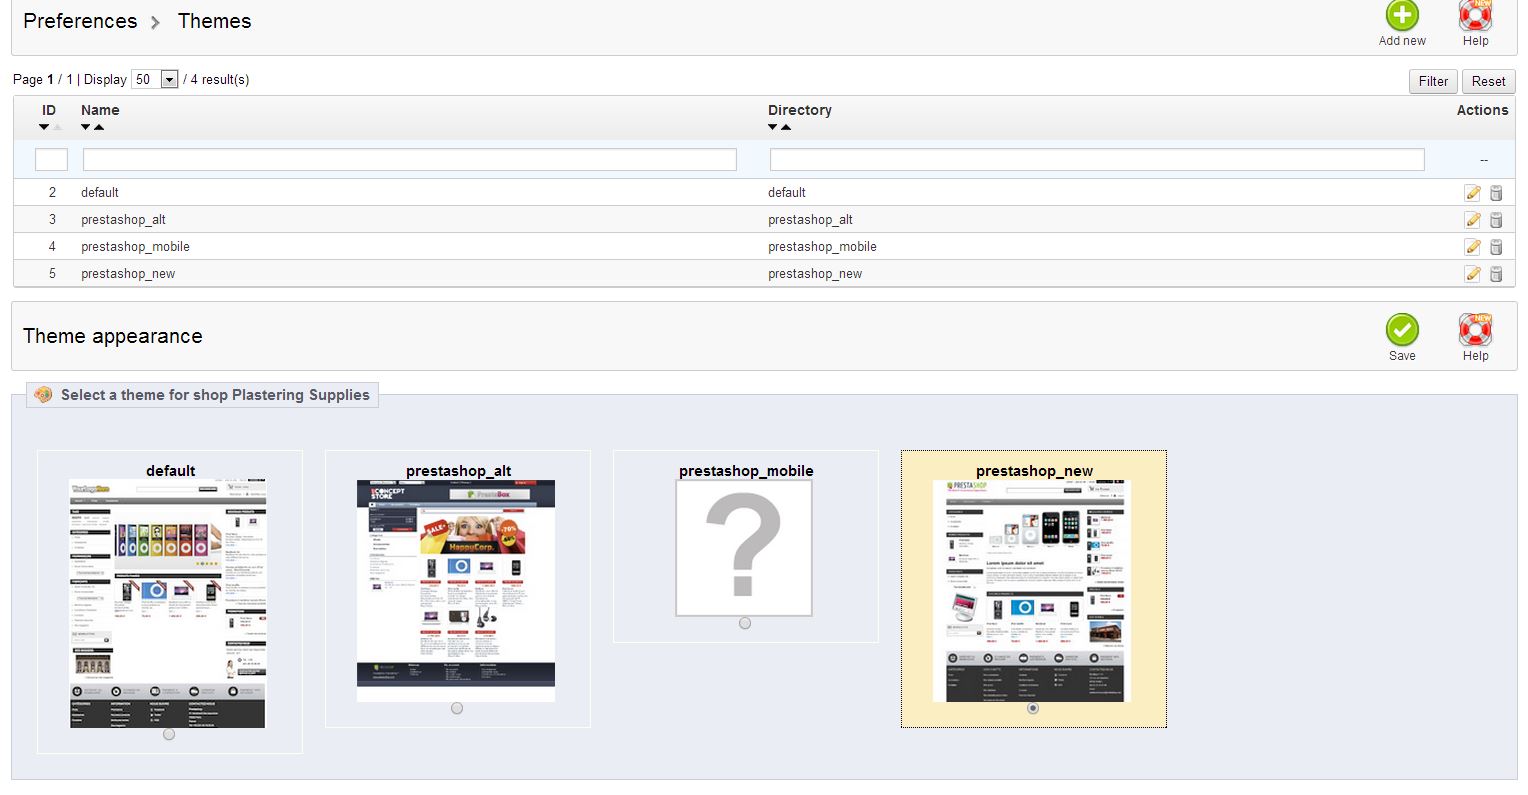
Task: Go to Preferences in the breadcrumb
Action: [x=80, y=21]
